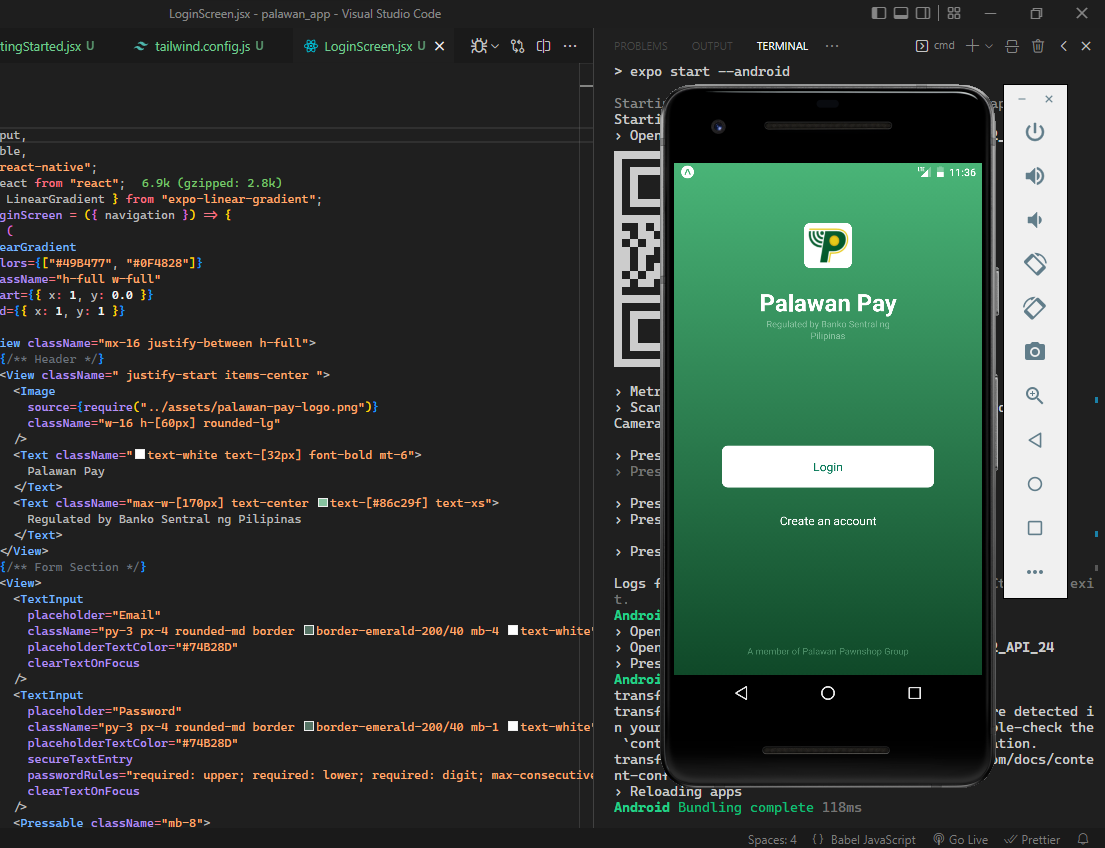Lower volume with emulator volume down icon

point(1035,220)
